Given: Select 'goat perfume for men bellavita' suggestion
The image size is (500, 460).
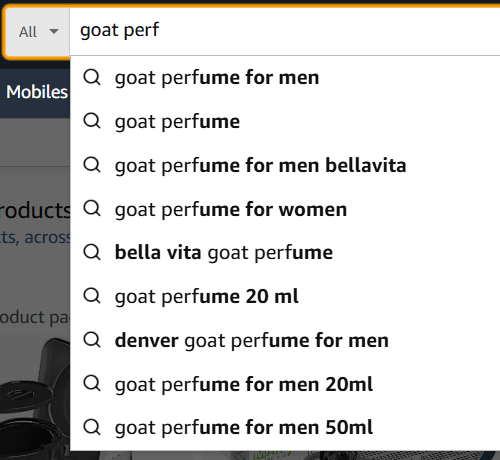Looking at the screenshot, I should (285, 165).
